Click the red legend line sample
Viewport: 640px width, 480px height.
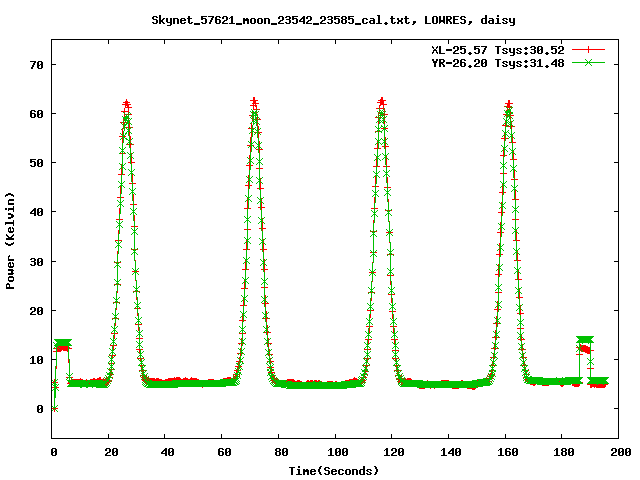[x=588, y=50]
